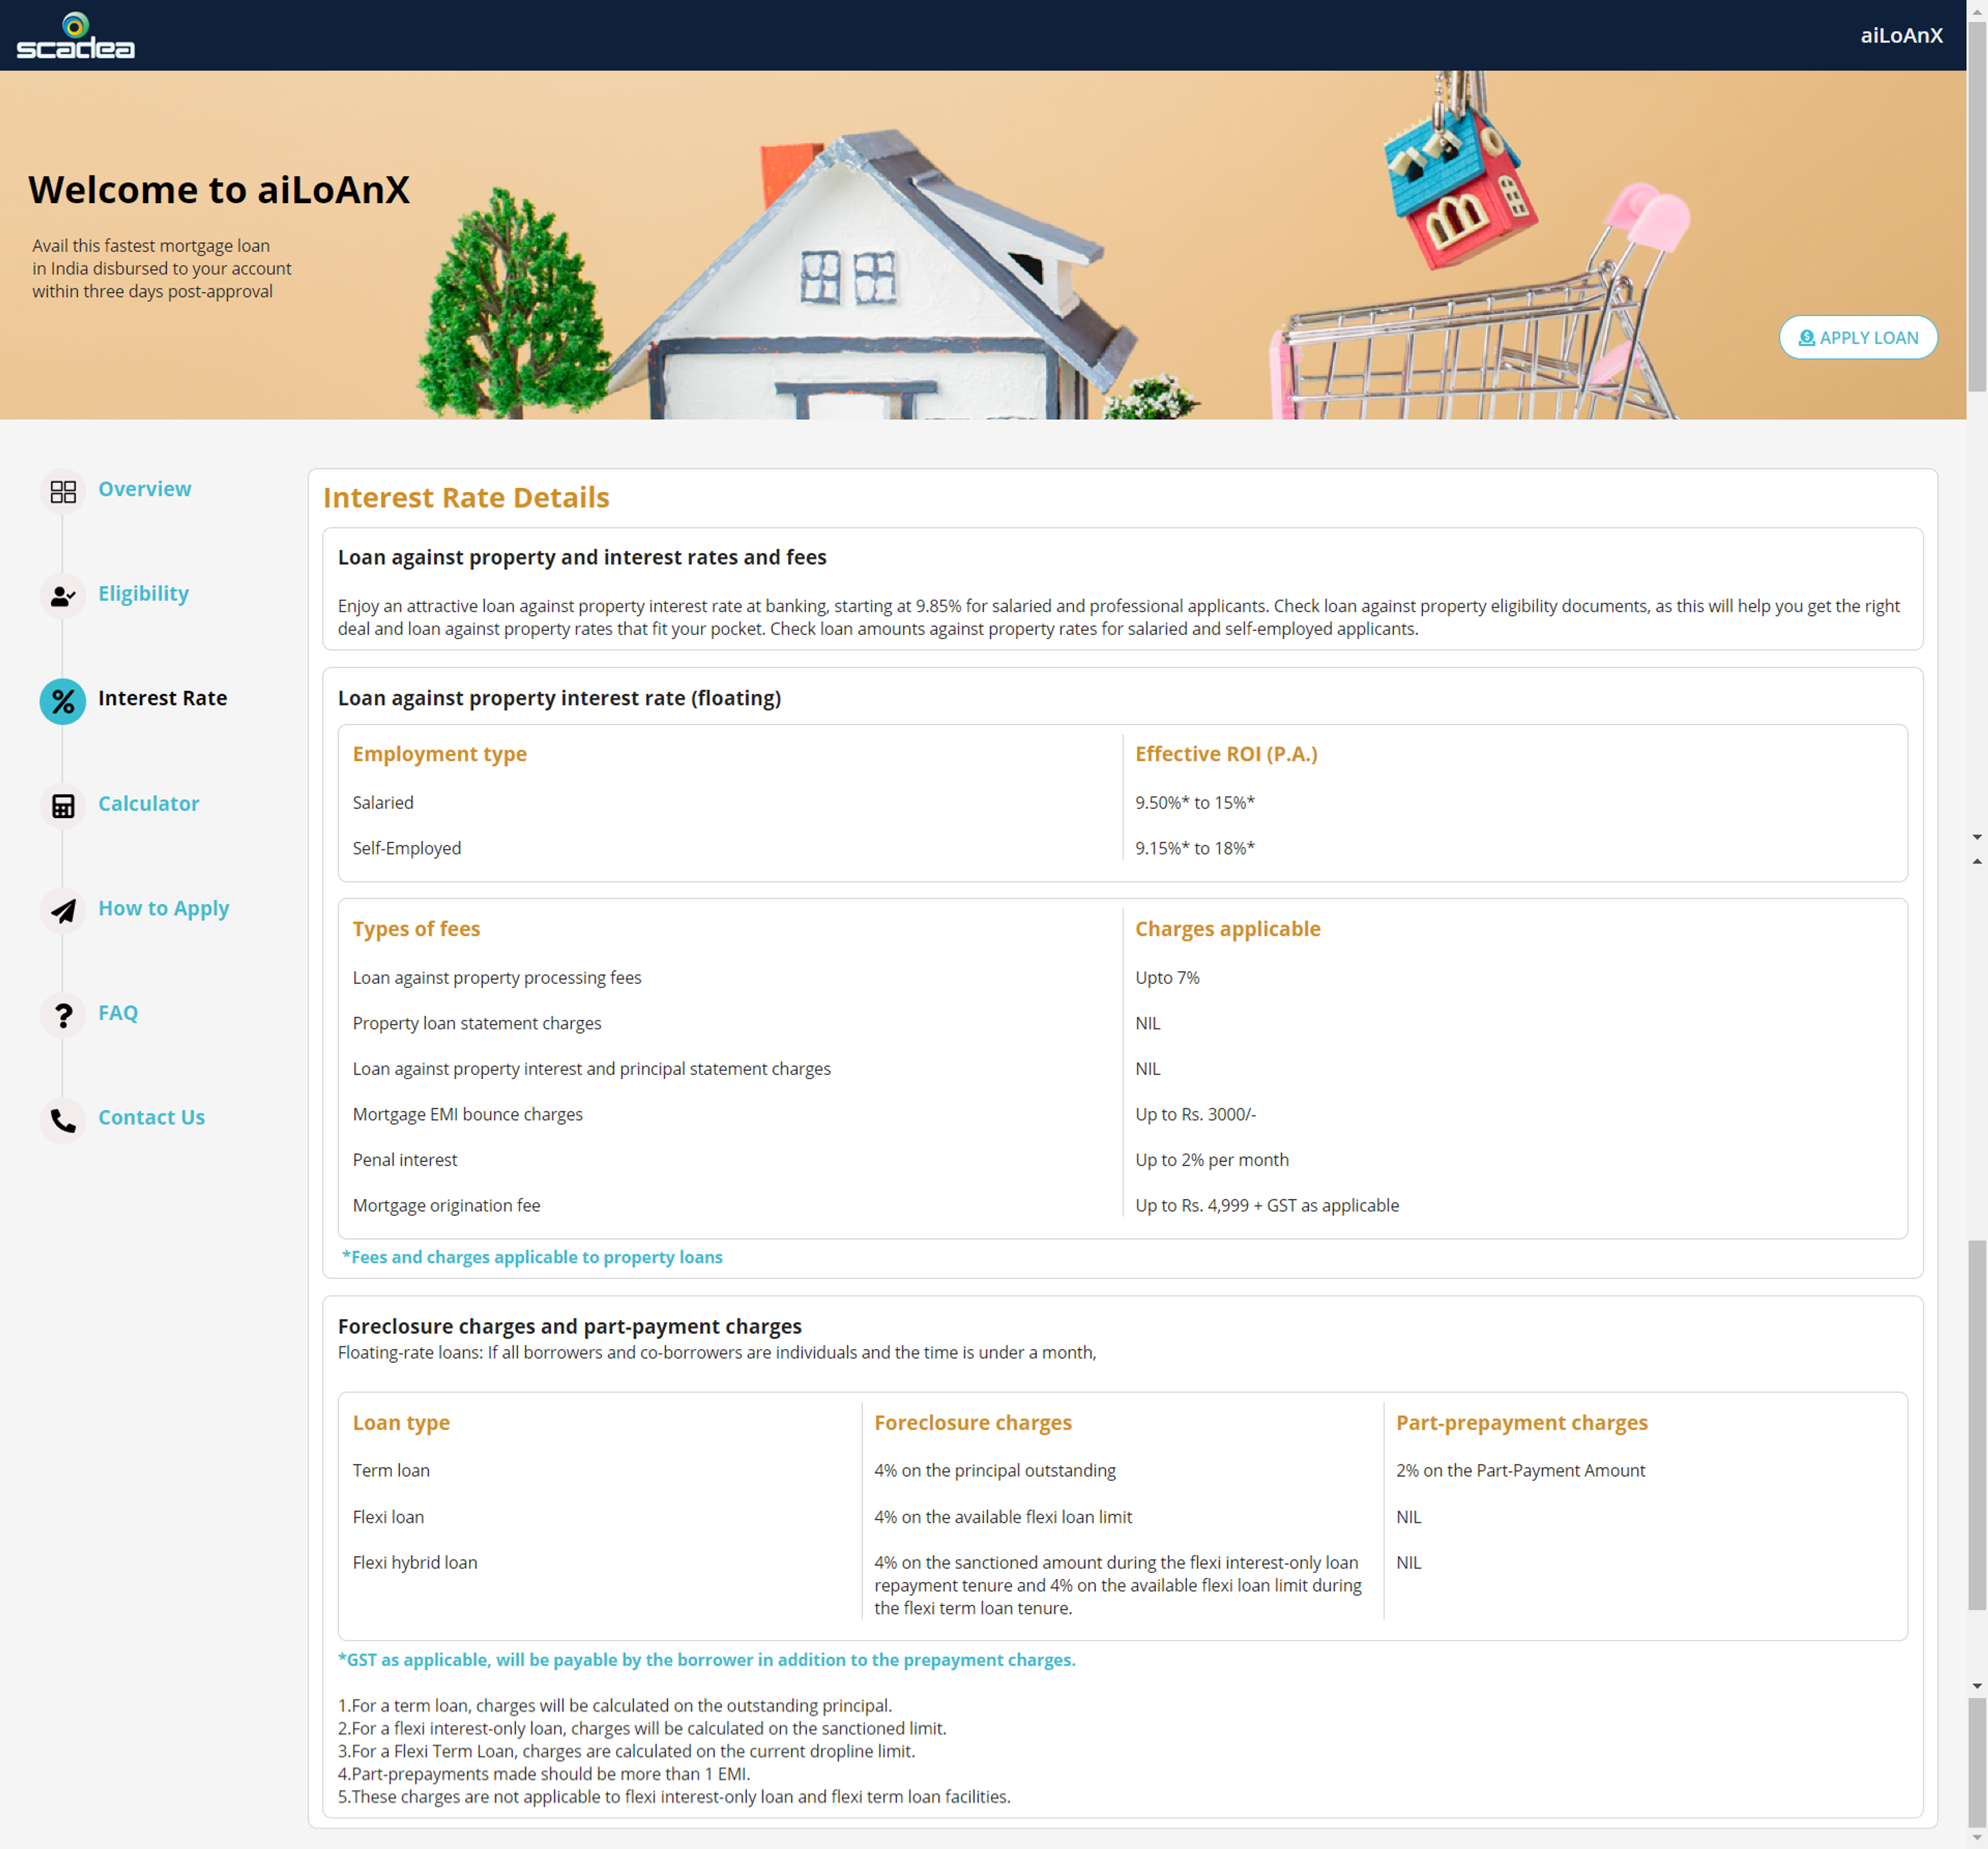Open the FAQ section
This screenshot has height=1849, width=1988.
tap(118, 1013)
